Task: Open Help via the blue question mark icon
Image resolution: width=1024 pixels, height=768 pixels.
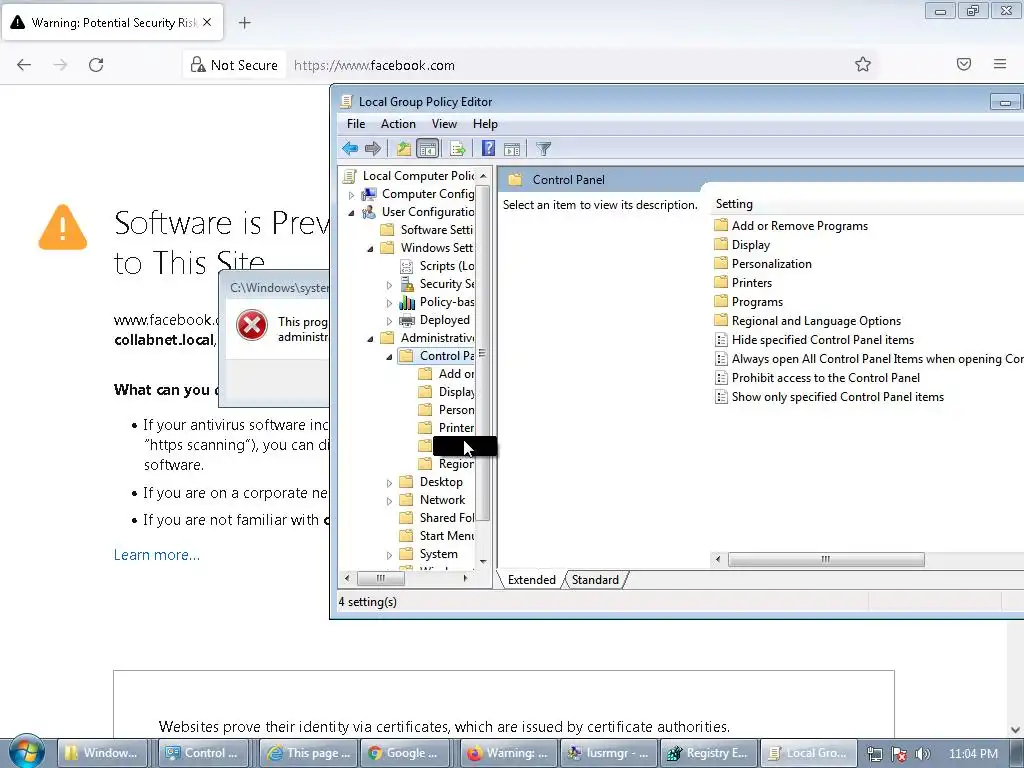Action: (488, 149)
